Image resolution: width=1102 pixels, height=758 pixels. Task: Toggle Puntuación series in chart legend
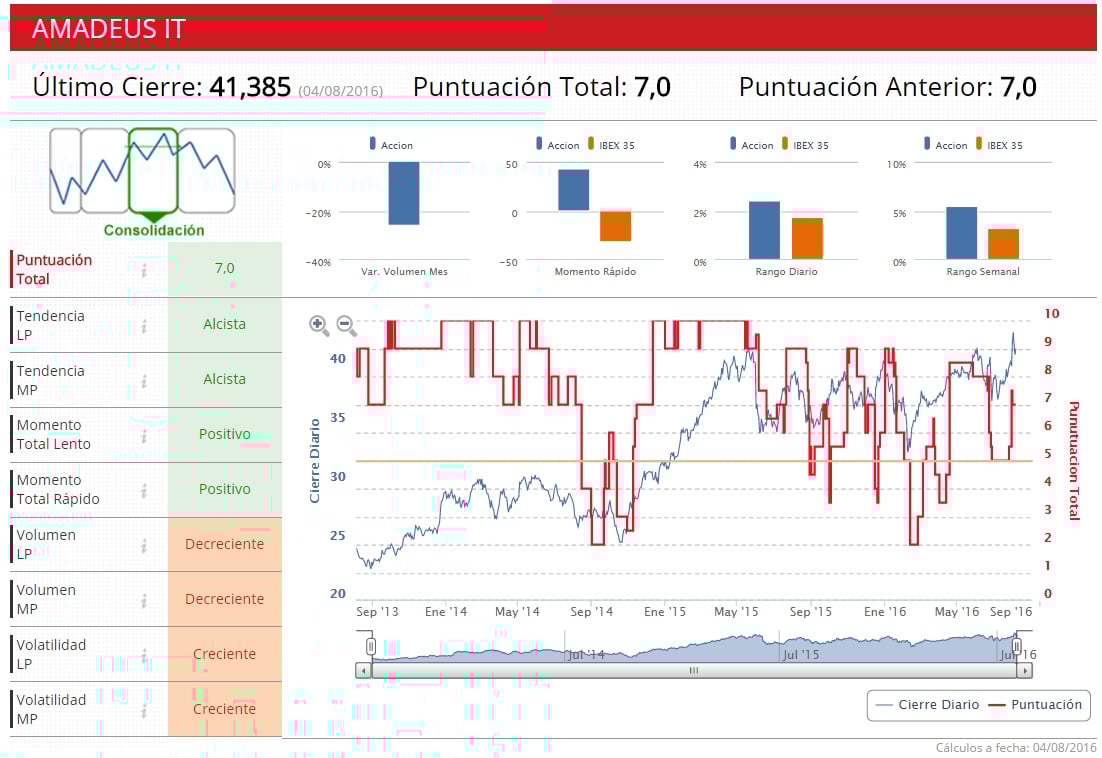1036,705
